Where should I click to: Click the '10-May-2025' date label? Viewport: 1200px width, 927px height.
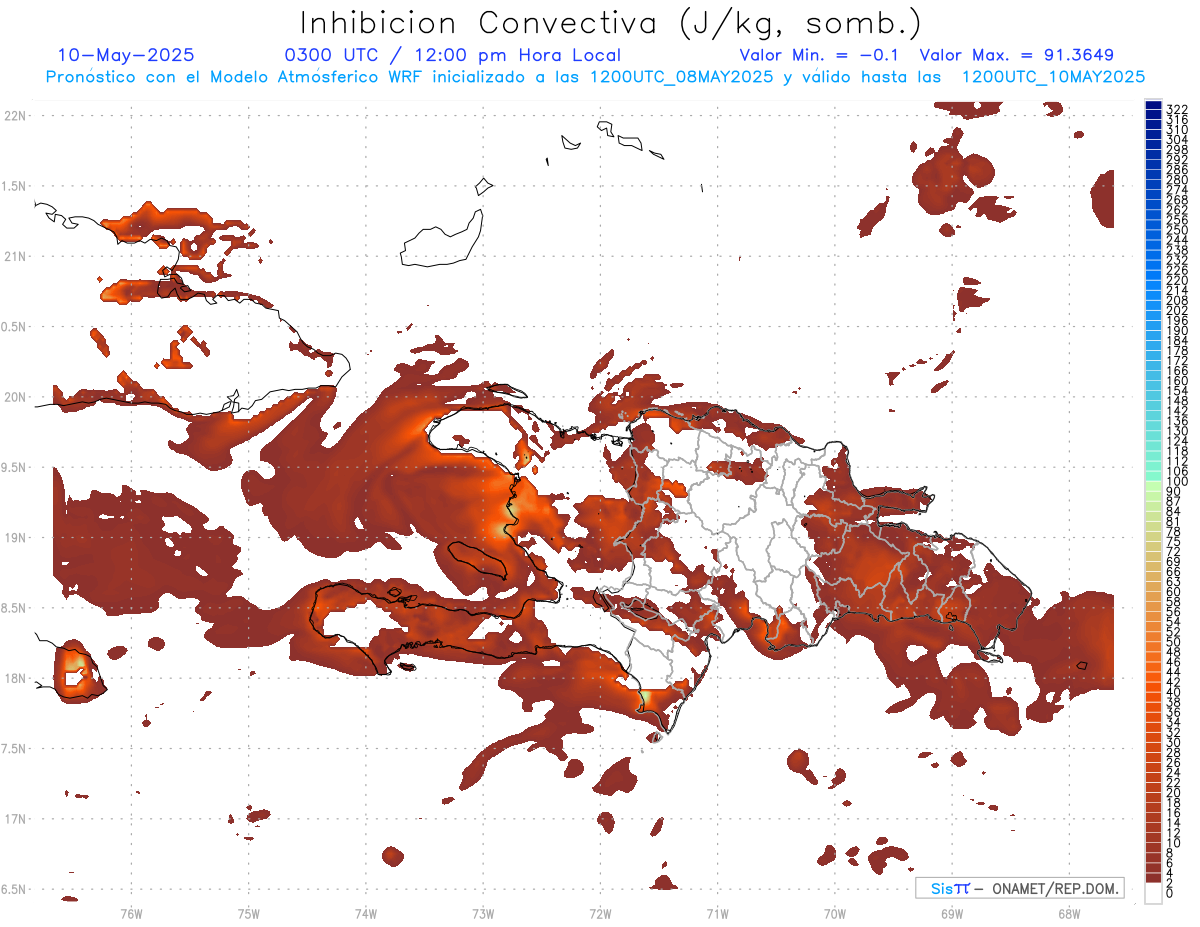coord(126,55)
